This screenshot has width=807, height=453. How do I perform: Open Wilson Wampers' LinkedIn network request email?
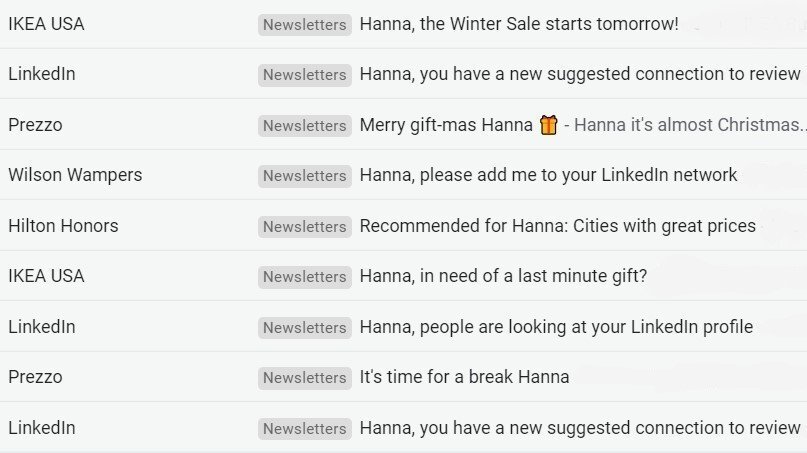pyautogui.click(x=548, y=175)
